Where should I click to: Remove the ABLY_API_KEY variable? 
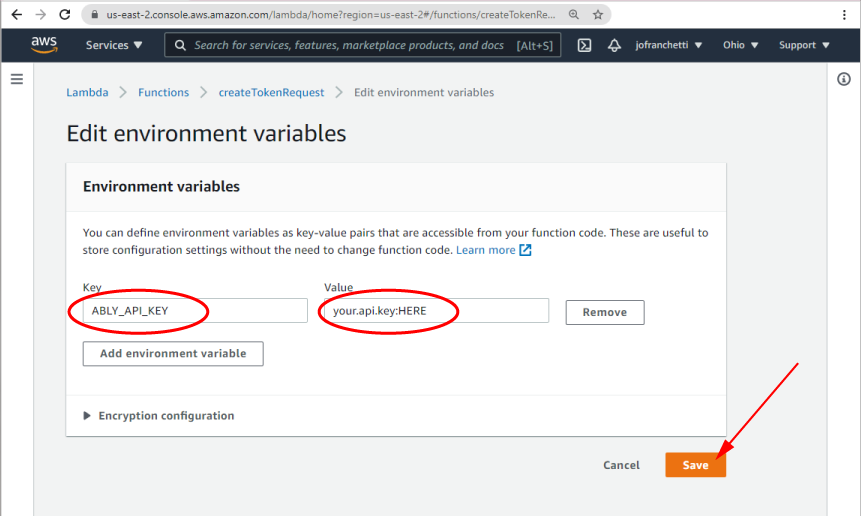[605, 312]
